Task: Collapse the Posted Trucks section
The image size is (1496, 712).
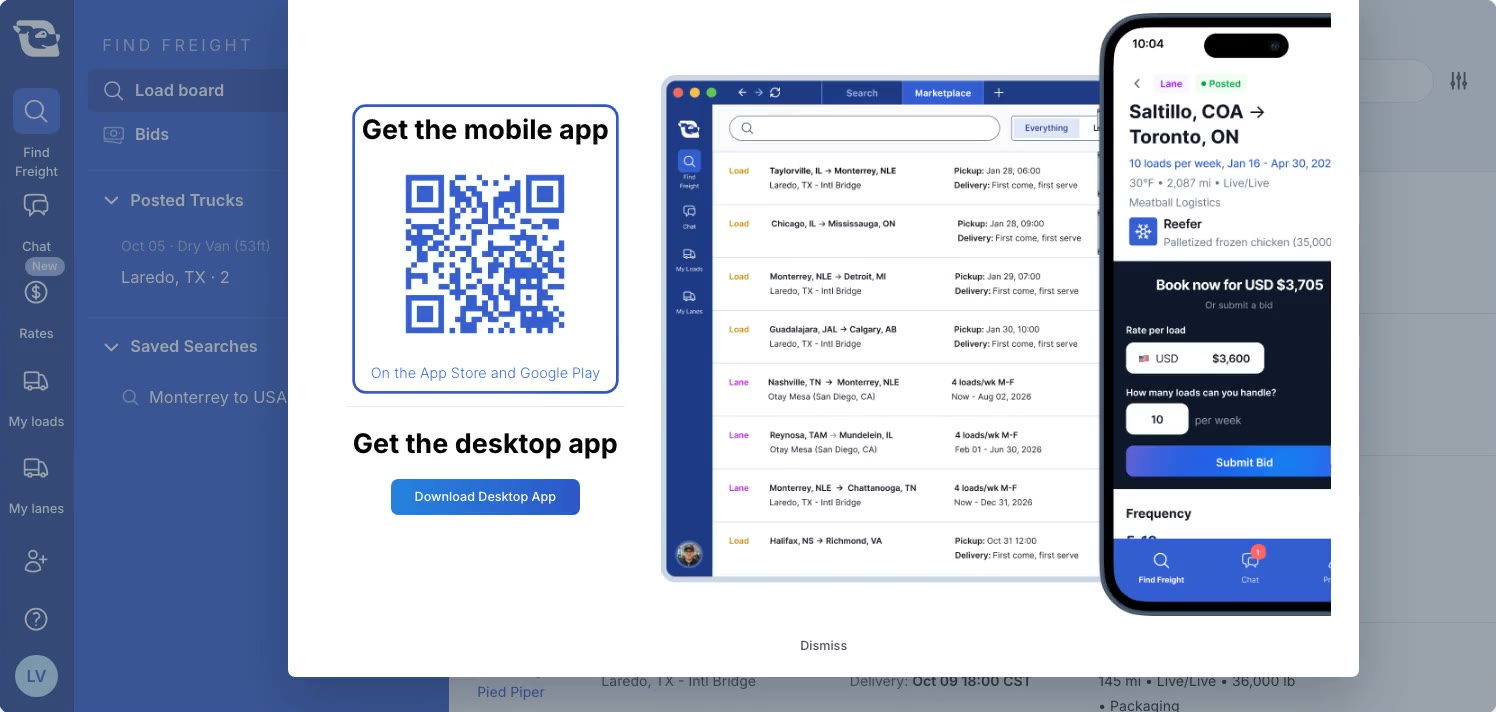Action: coord(111,200)
